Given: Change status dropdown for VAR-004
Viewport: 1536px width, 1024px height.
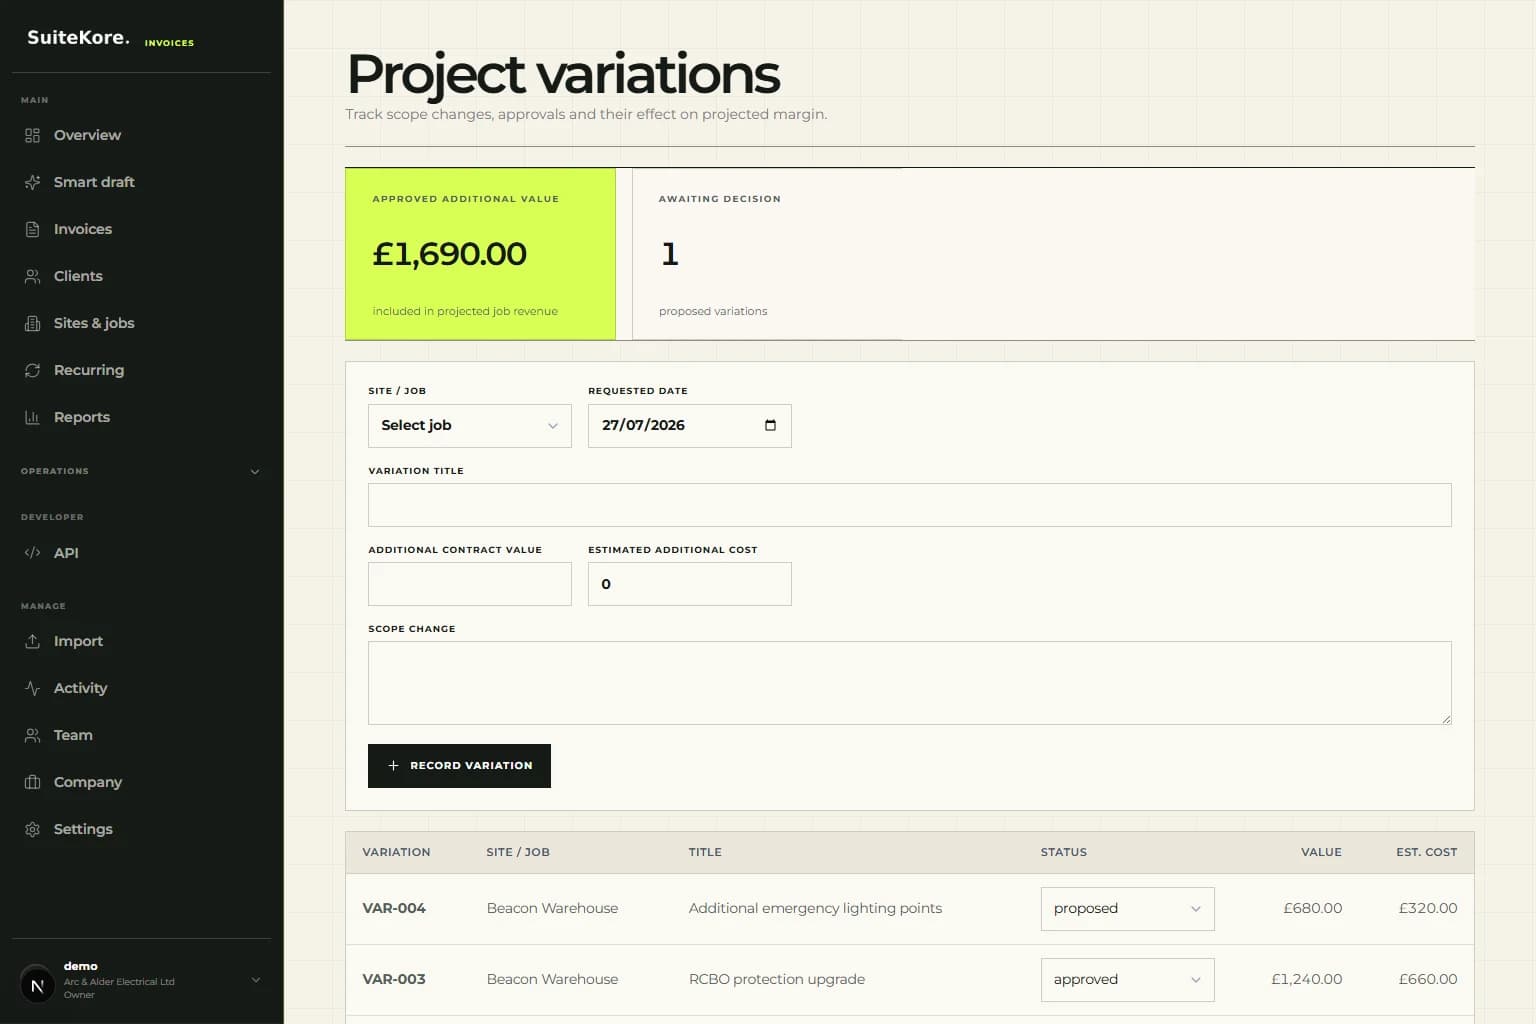Looking at the screenshot, I should [x=1127, y=908].
